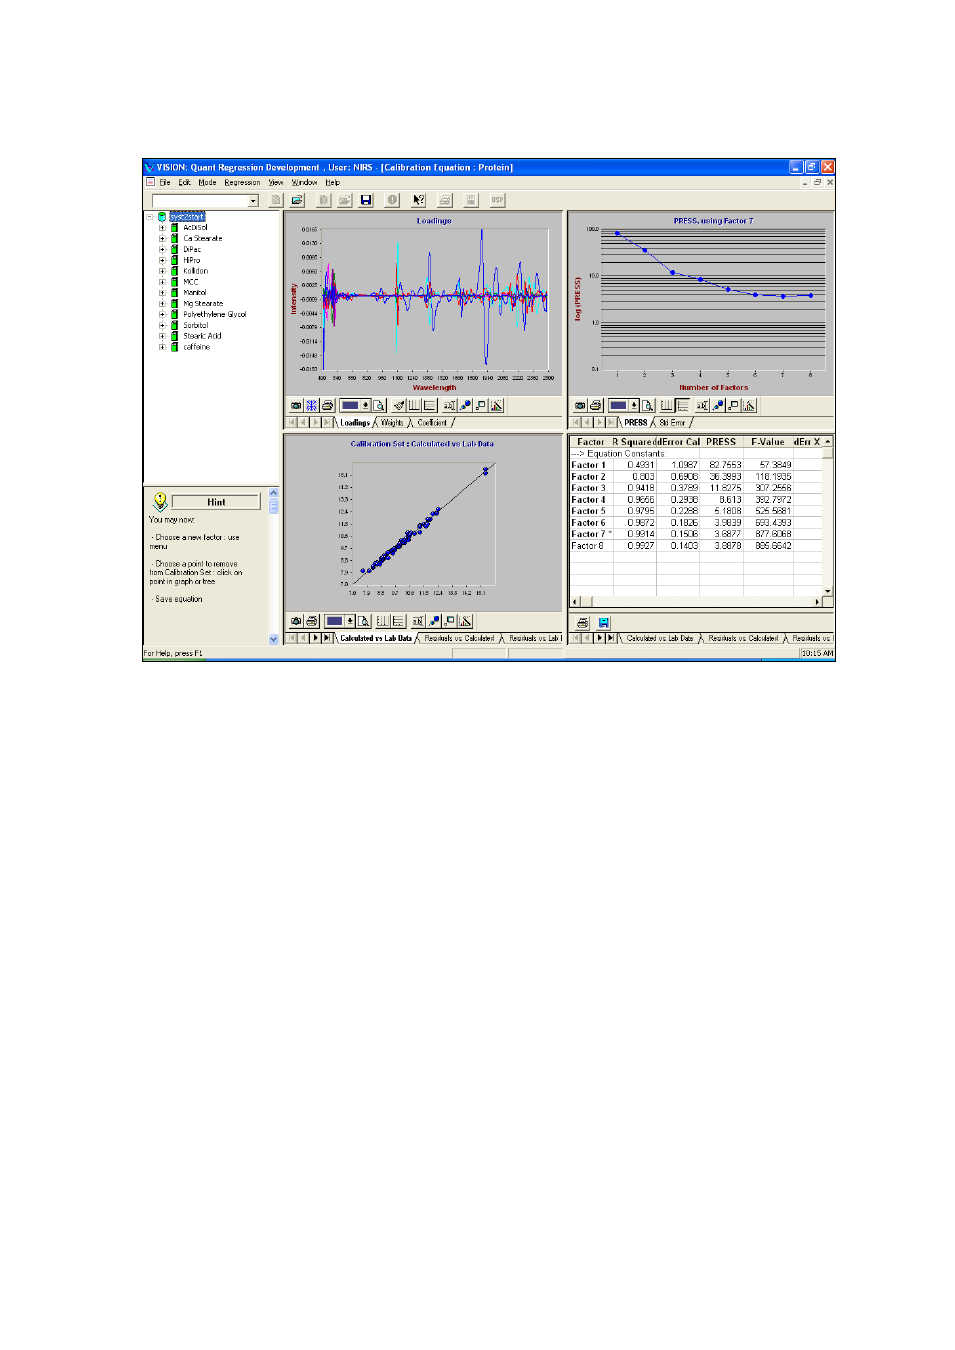Click the blue color swatch under Calculated vs Lab graph
Viewport: 955px width, 1350px height.
(334, 621)
